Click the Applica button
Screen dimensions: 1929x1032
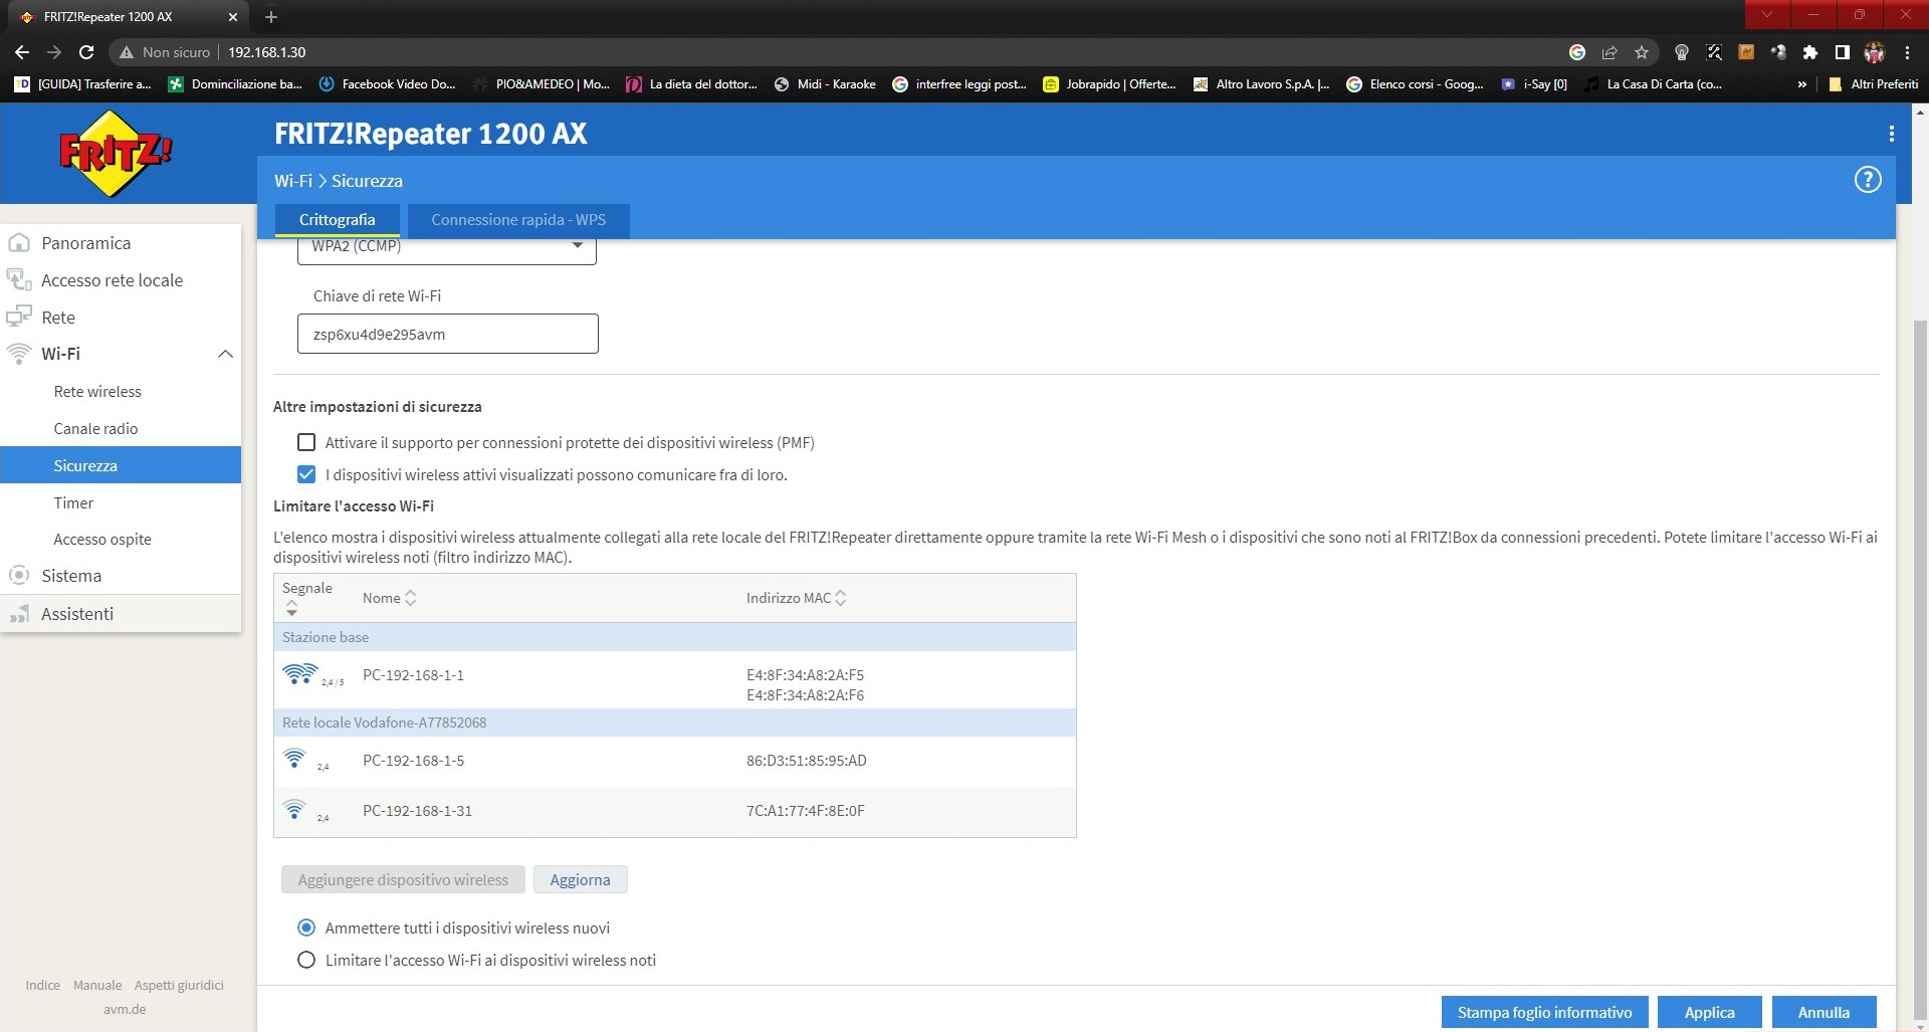click(1709, 1012)
